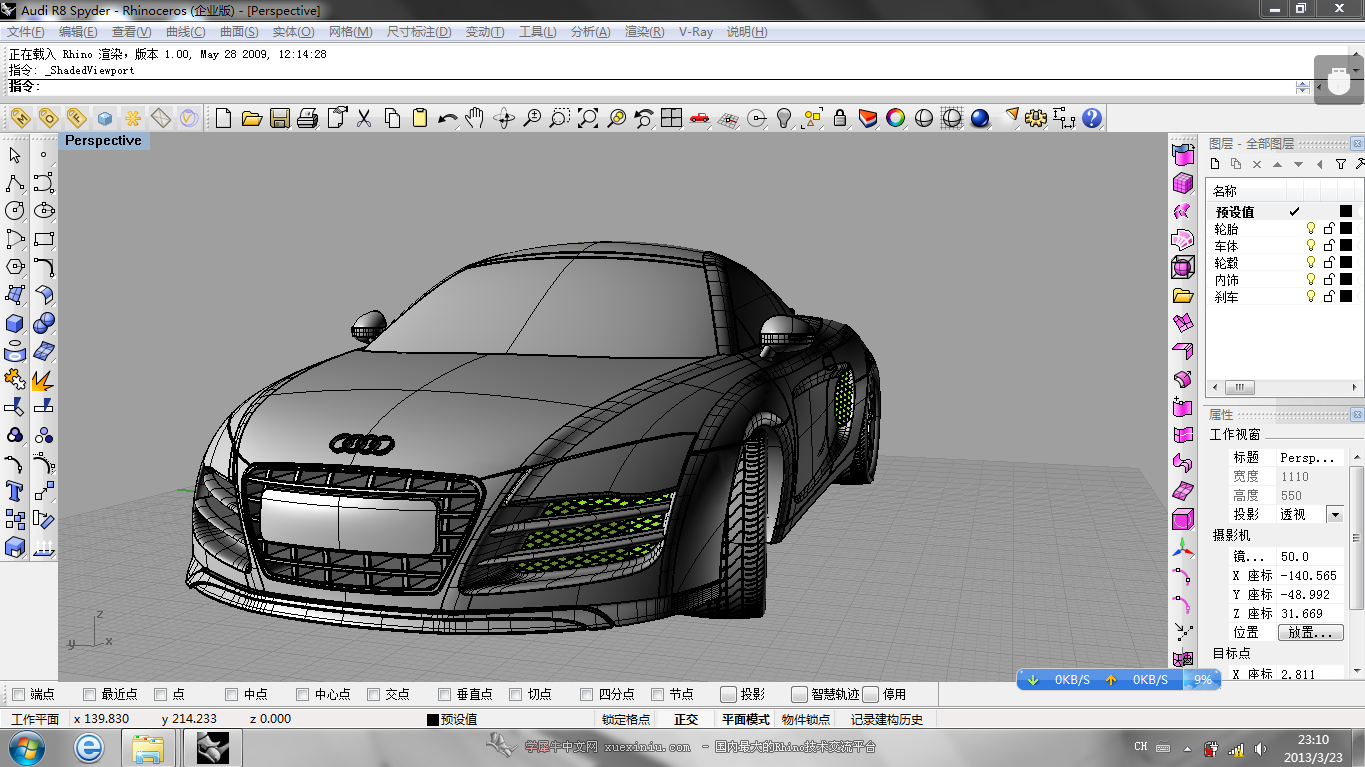1365x767 pixels.
Task: Click the black color swatch of 刹车 layer
Action: click(x=1346, y=297)
